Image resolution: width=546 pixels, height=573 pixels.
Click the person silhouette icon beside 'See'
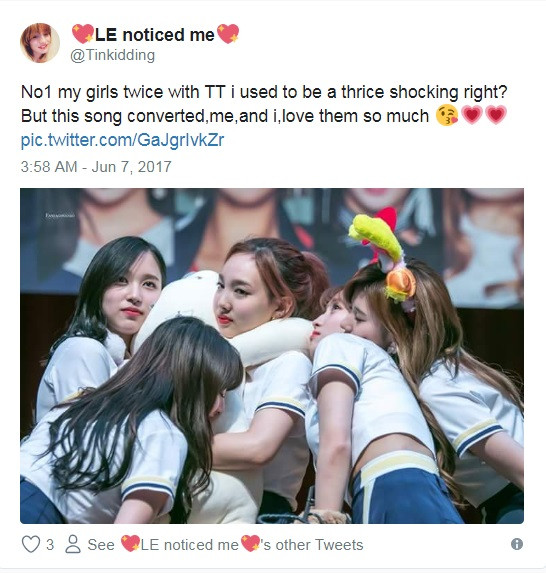click(x=73, y=544)
